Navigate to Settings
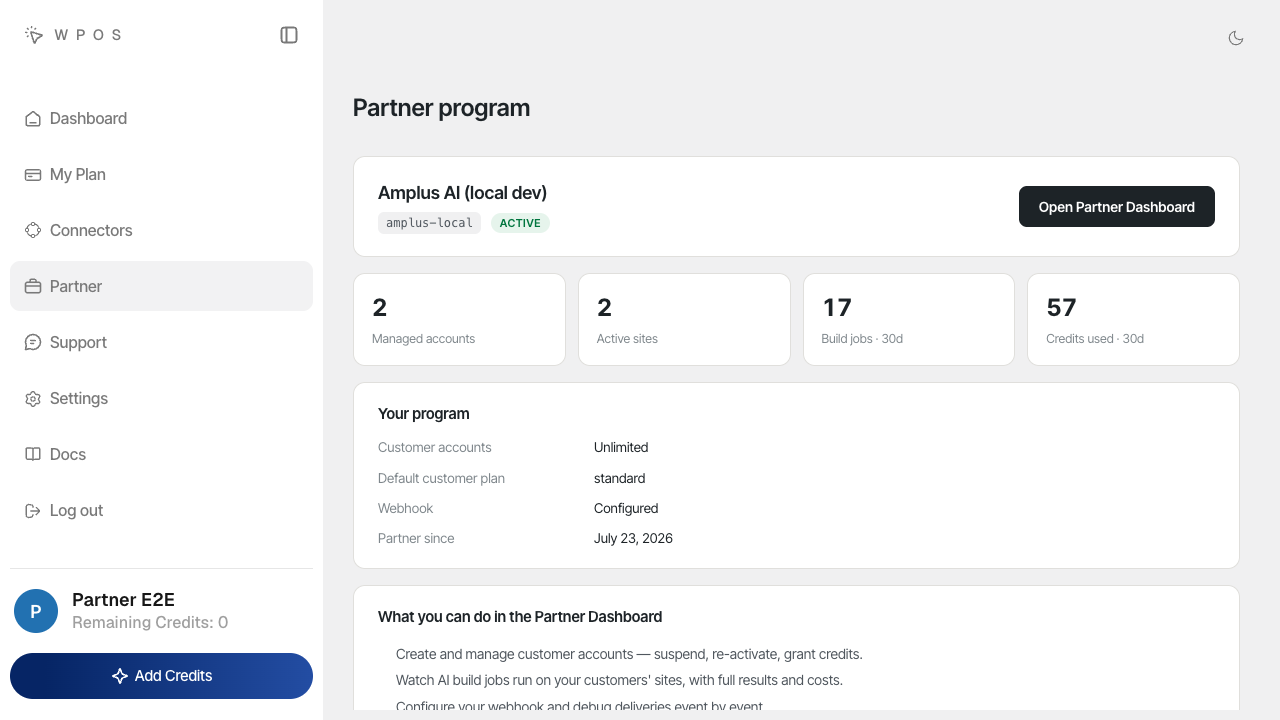The image size is (1280, 720). (x=161, y=398)
